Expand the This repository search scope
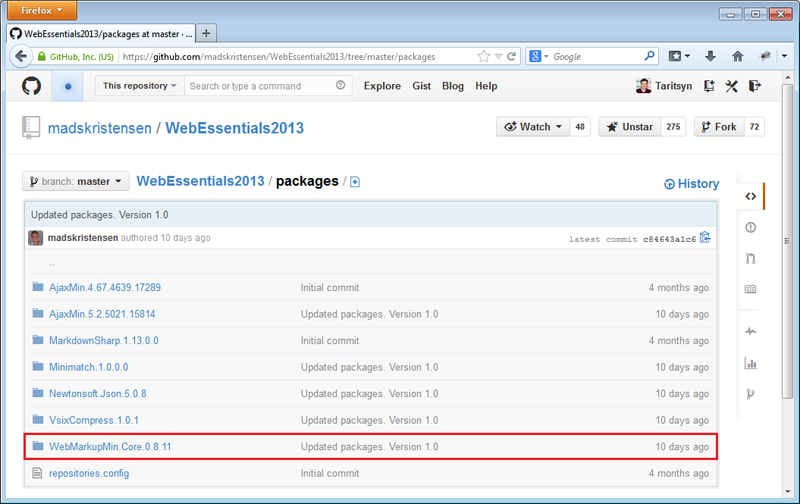800x504 pixels. point(139,86)
